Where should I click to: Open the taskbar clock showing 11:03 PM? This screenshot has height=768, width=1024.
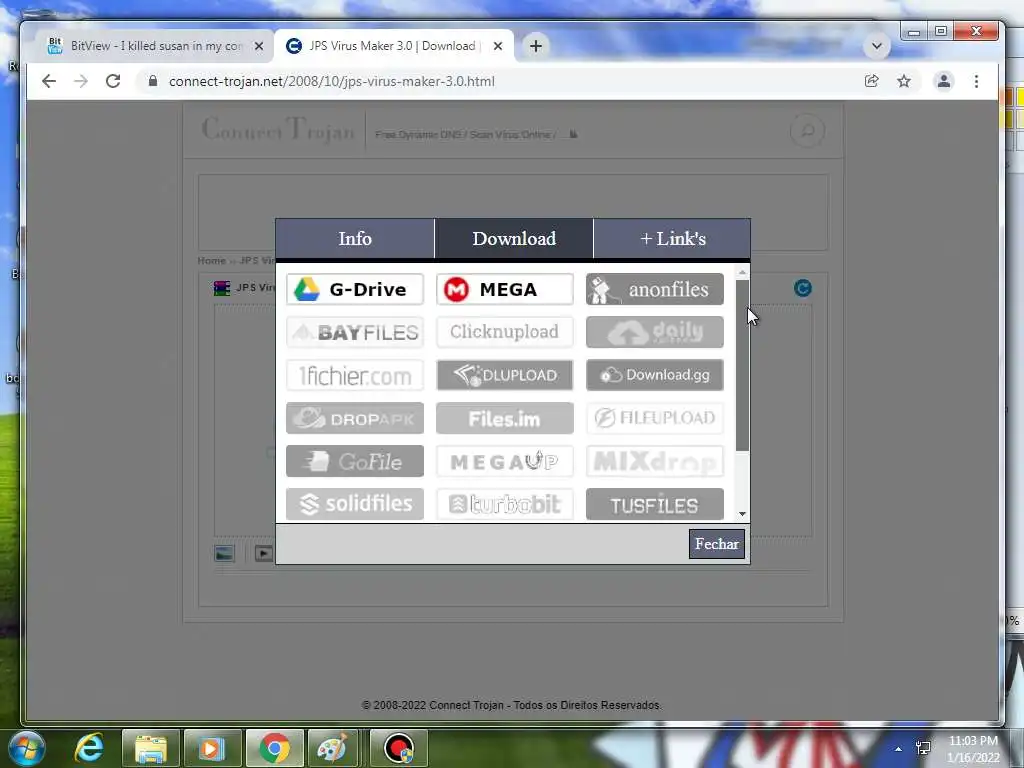tap(973, 749)
